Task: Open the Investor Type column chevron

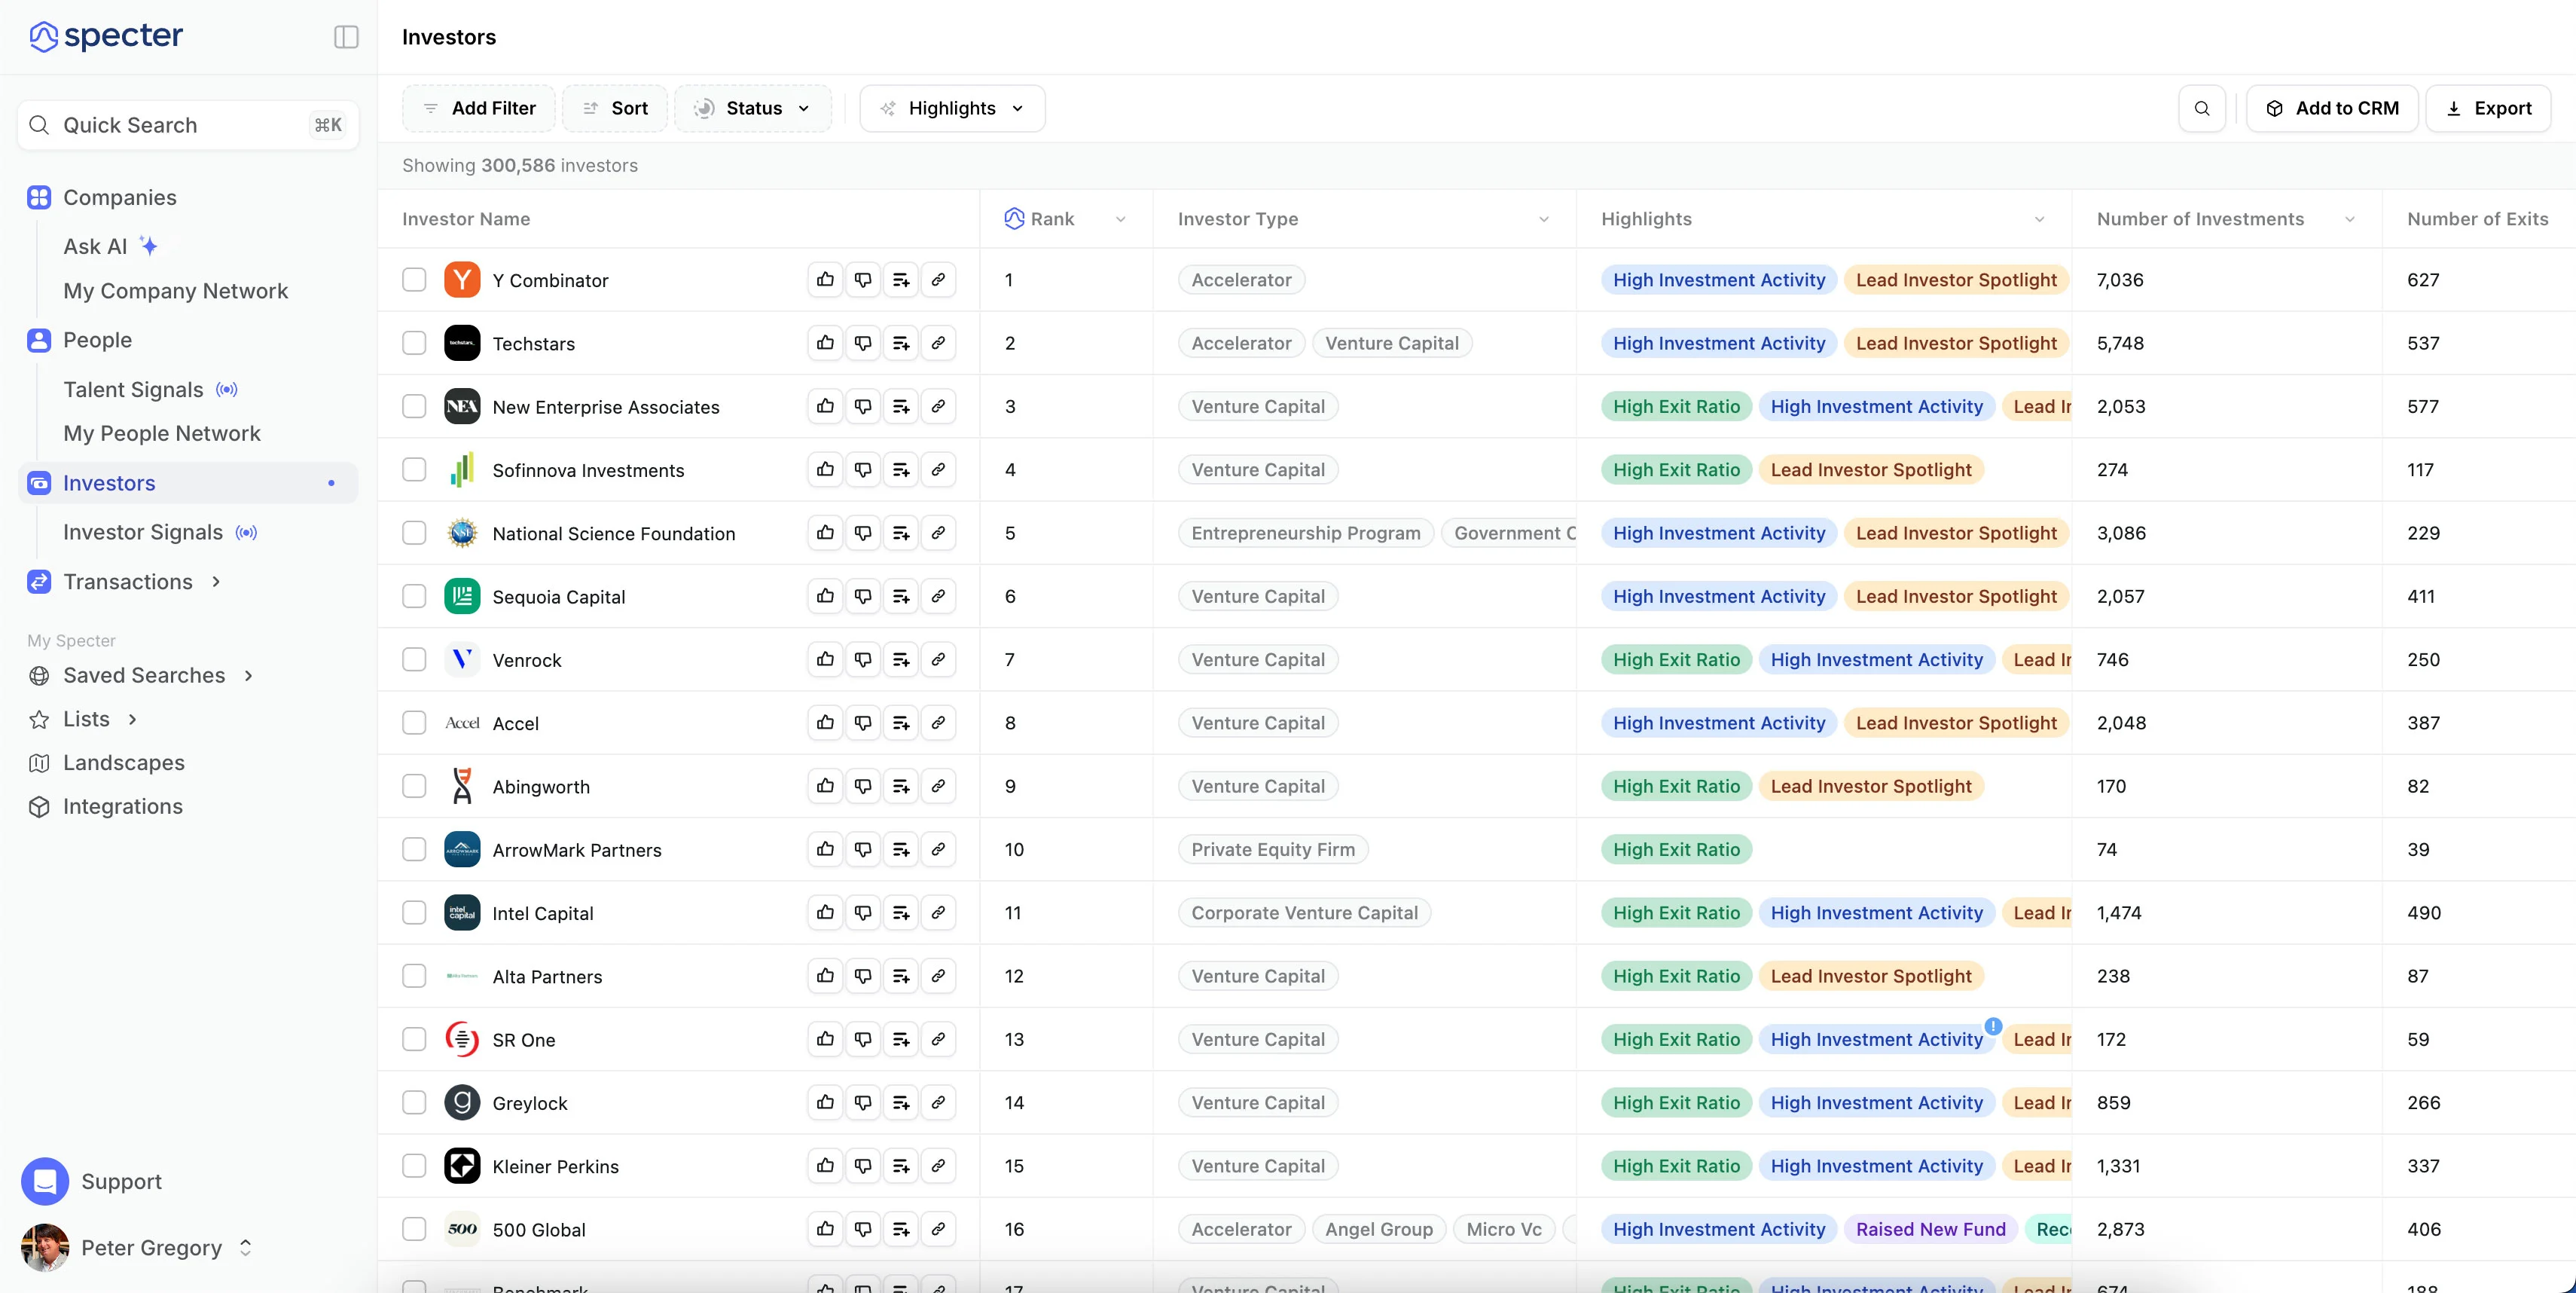Action: tap(1543, 219)
